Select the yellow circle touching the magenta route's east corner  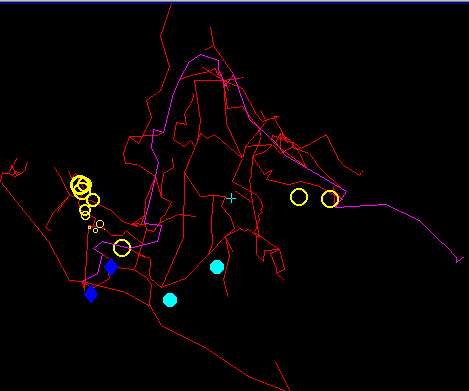(330, 199)
